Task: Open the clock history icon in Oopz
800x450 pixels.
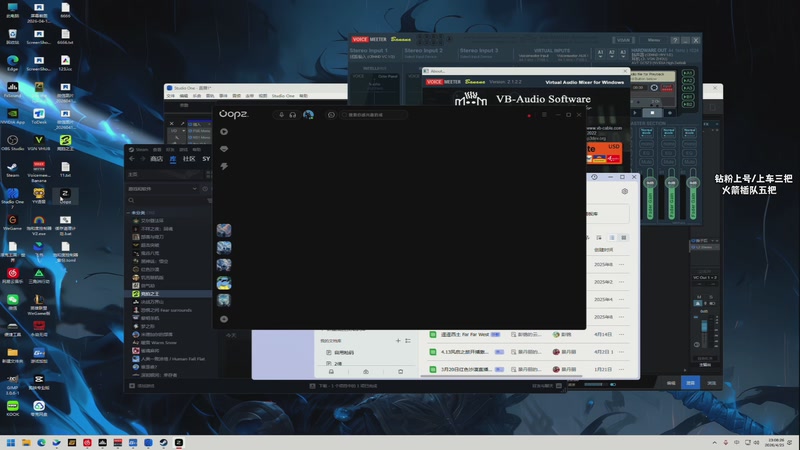Action: click(x=331, y=115)
